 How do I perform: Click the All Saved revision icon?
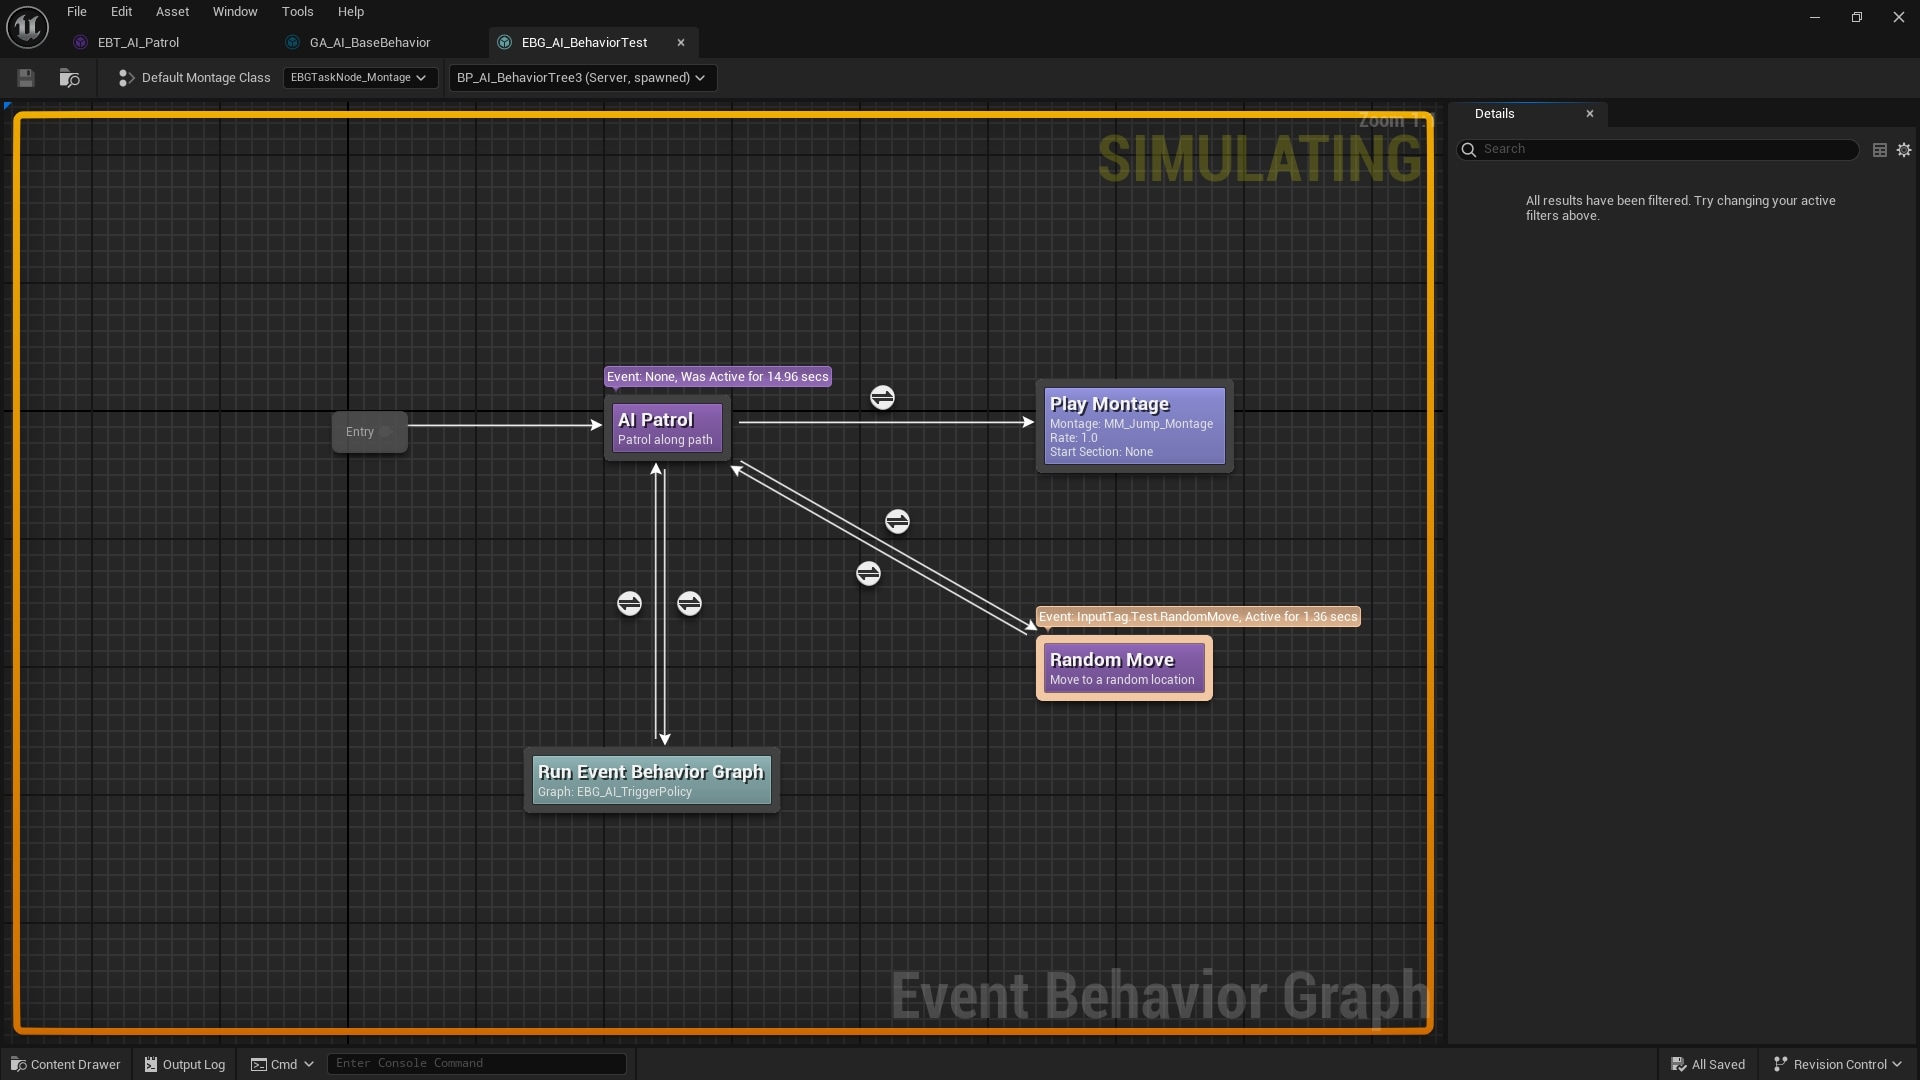[1679, 1063]
